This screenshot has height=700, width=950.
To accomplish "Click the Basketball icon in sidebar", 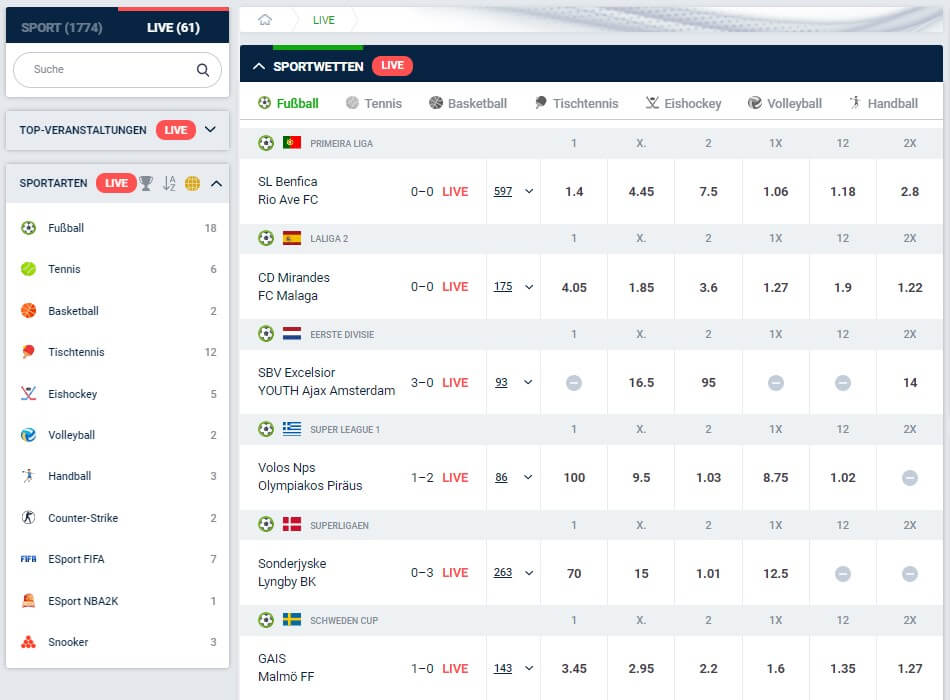I will click(28, 311).
